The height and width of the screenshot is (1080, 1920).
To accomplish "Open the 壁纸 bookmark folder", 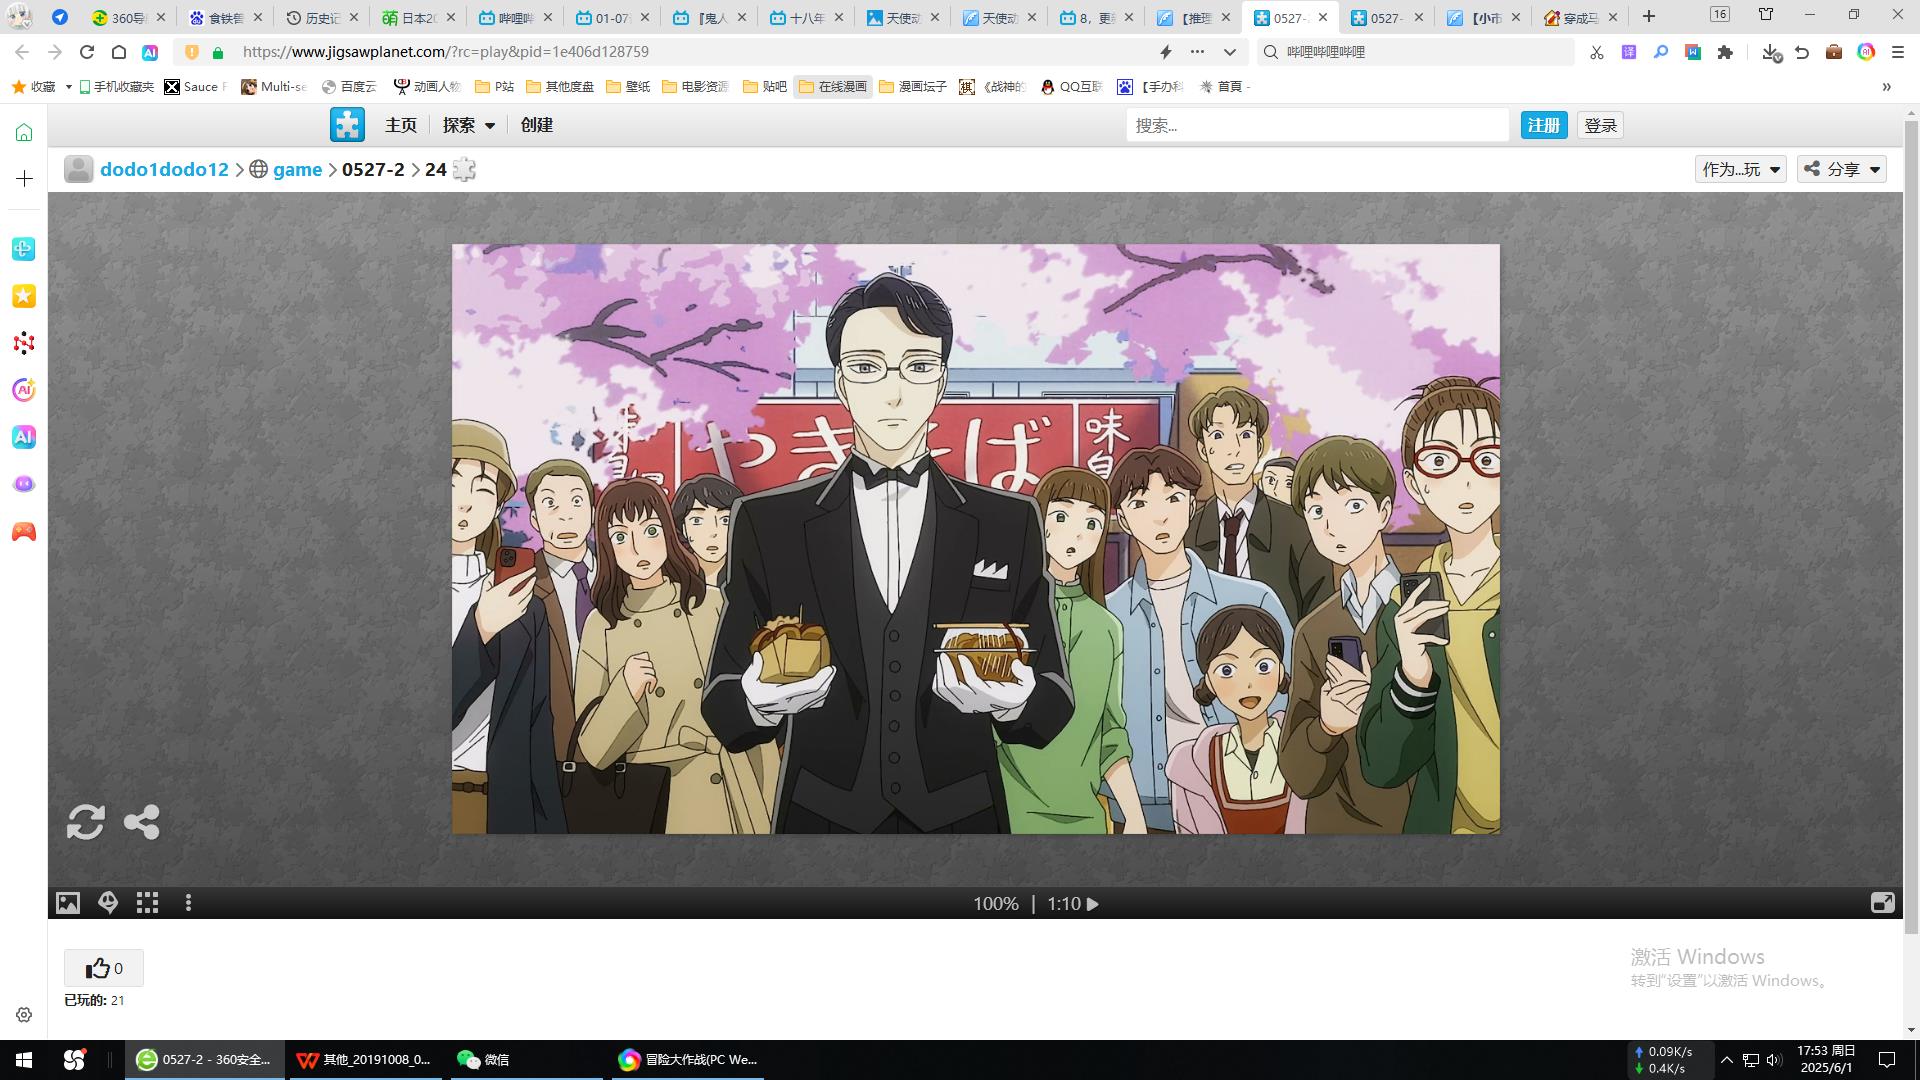I will point(628,87).
